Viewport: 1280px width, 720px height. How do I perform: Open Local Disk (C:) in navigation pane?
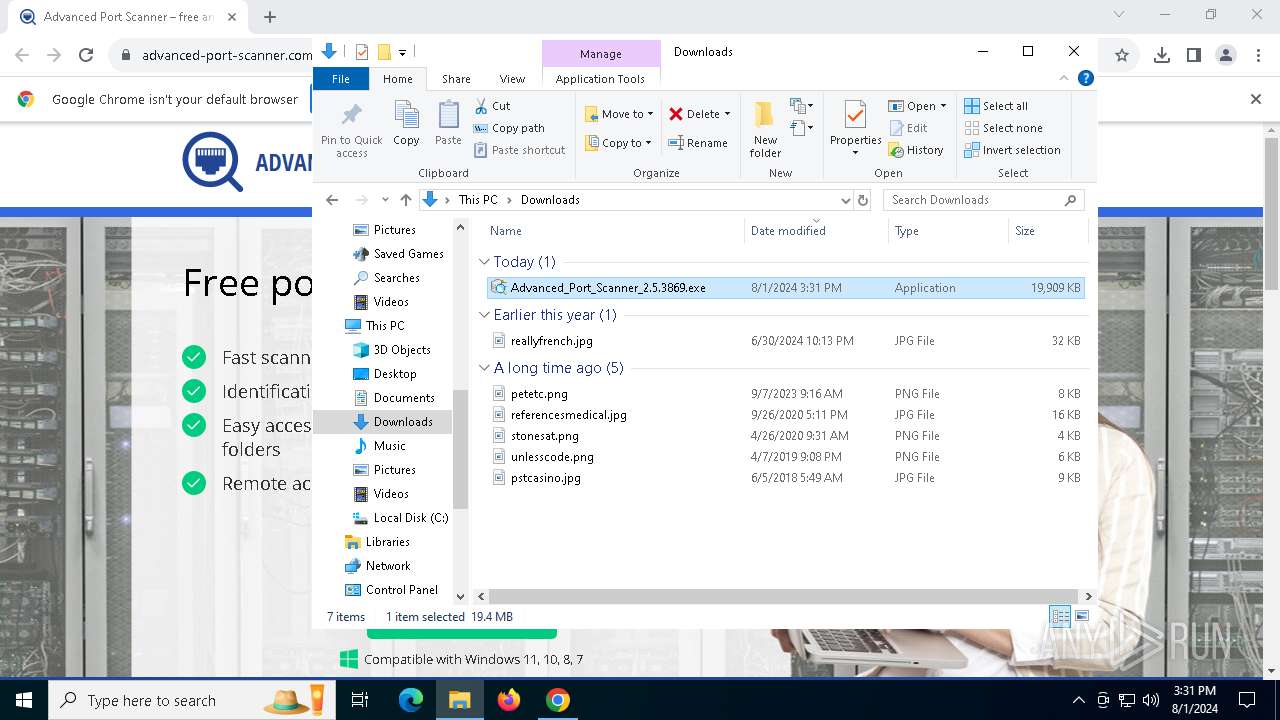pyautogui.click(x=410, y=518)
